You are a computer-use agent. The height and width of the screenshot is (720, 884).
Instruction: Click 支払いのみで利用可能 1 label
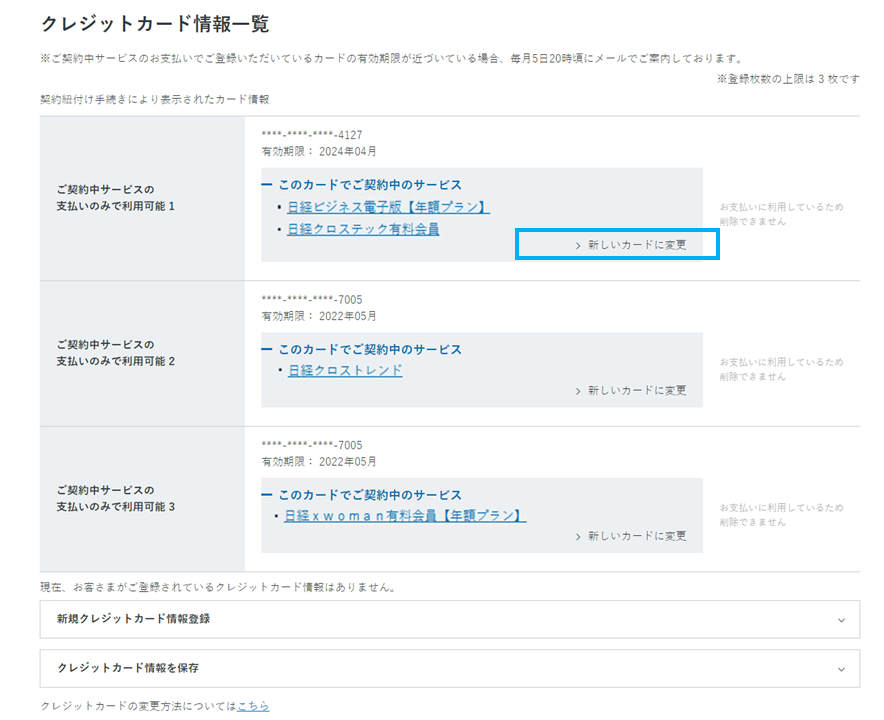pyautogui.click(x=115, y=206)
